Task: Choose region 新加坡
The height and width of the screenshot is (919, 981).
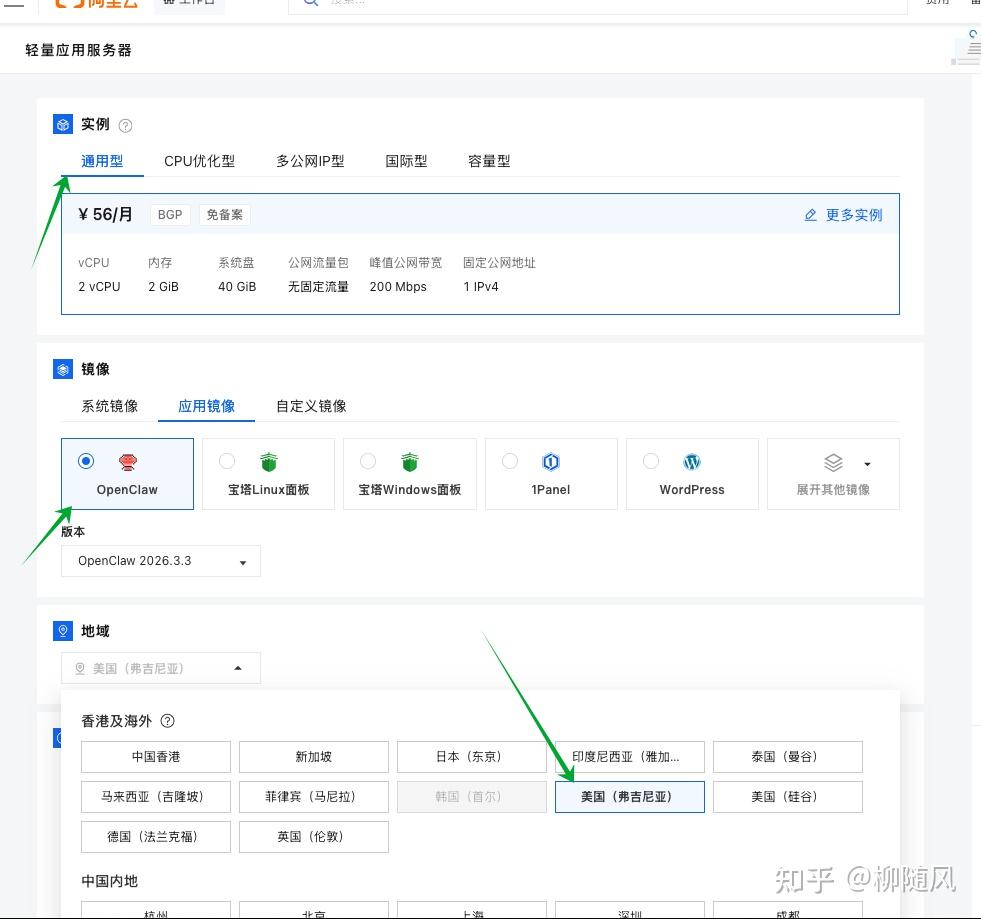Action: (x=313, y=757)
